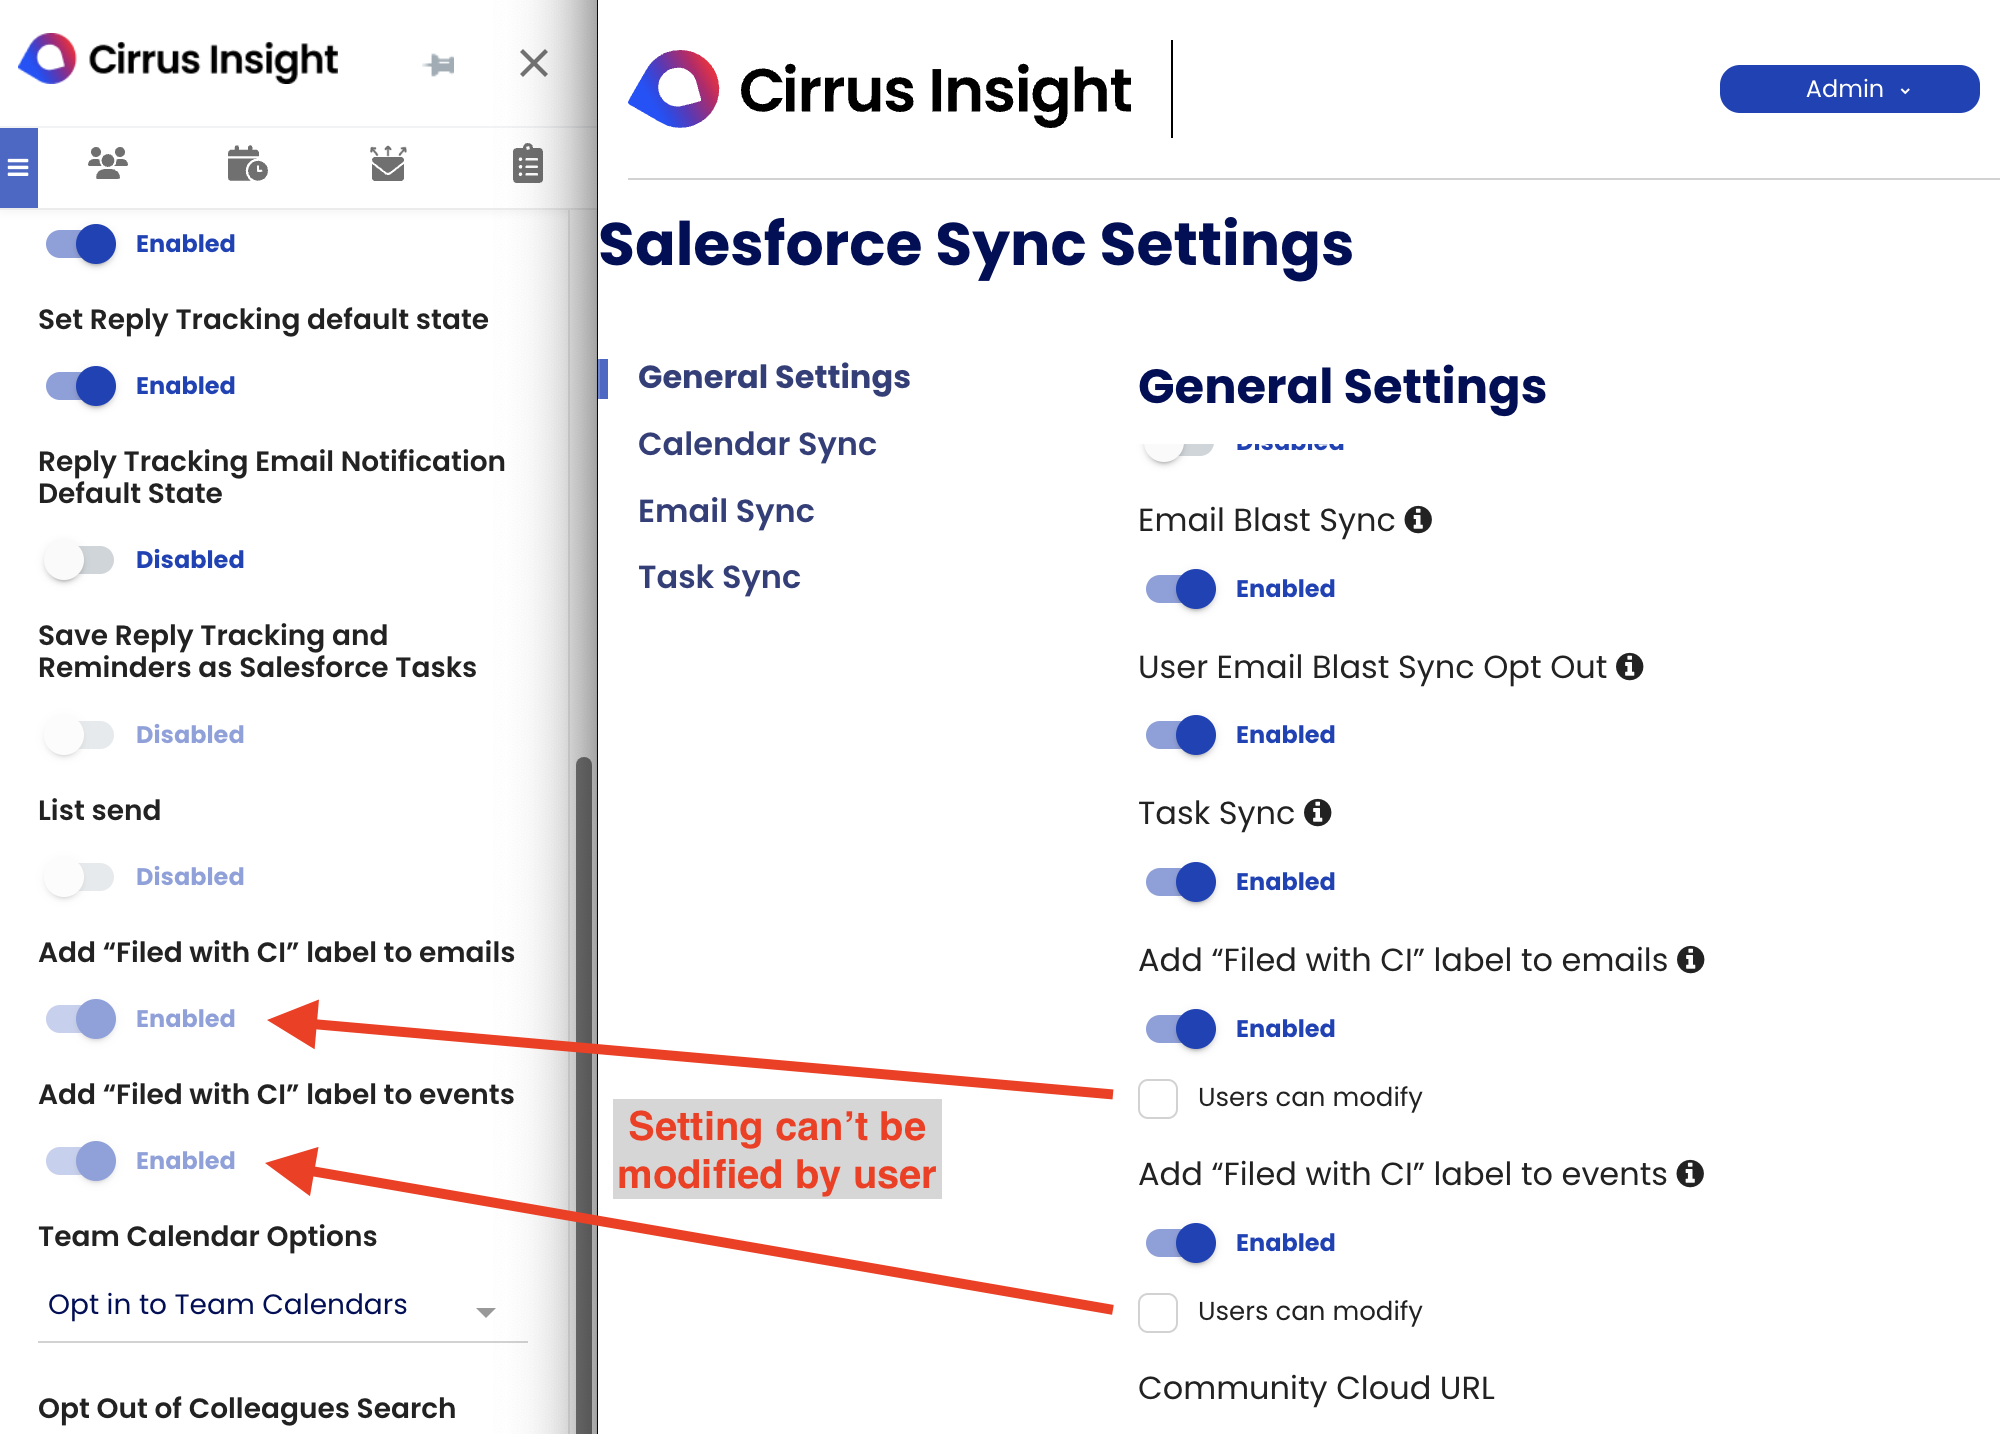The height and width of the screenshot is (1434, 2000).
Task: Show info for Email Blast Sync
Action: 1418,519
